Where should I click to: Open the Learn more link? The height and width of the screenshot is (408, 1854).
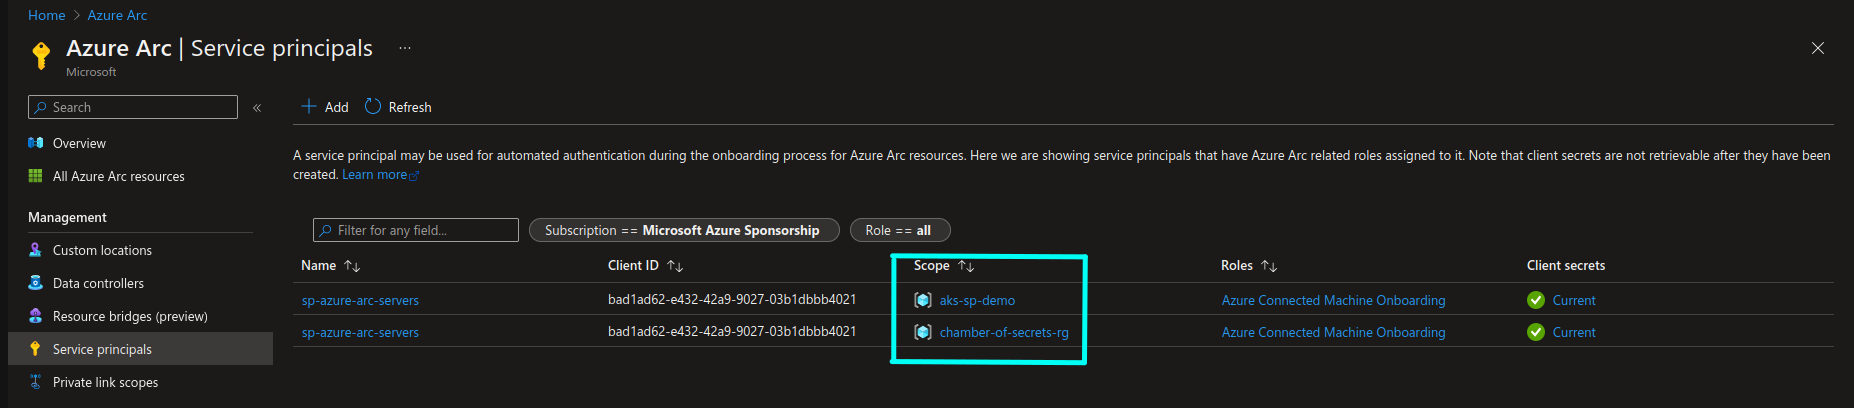(x=380, y=175)
